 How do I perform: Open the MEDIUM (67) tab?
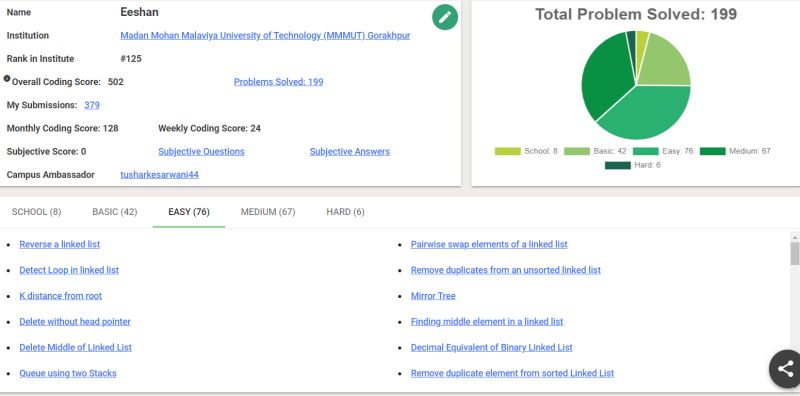pyautogui.click(x=268, y=212)
